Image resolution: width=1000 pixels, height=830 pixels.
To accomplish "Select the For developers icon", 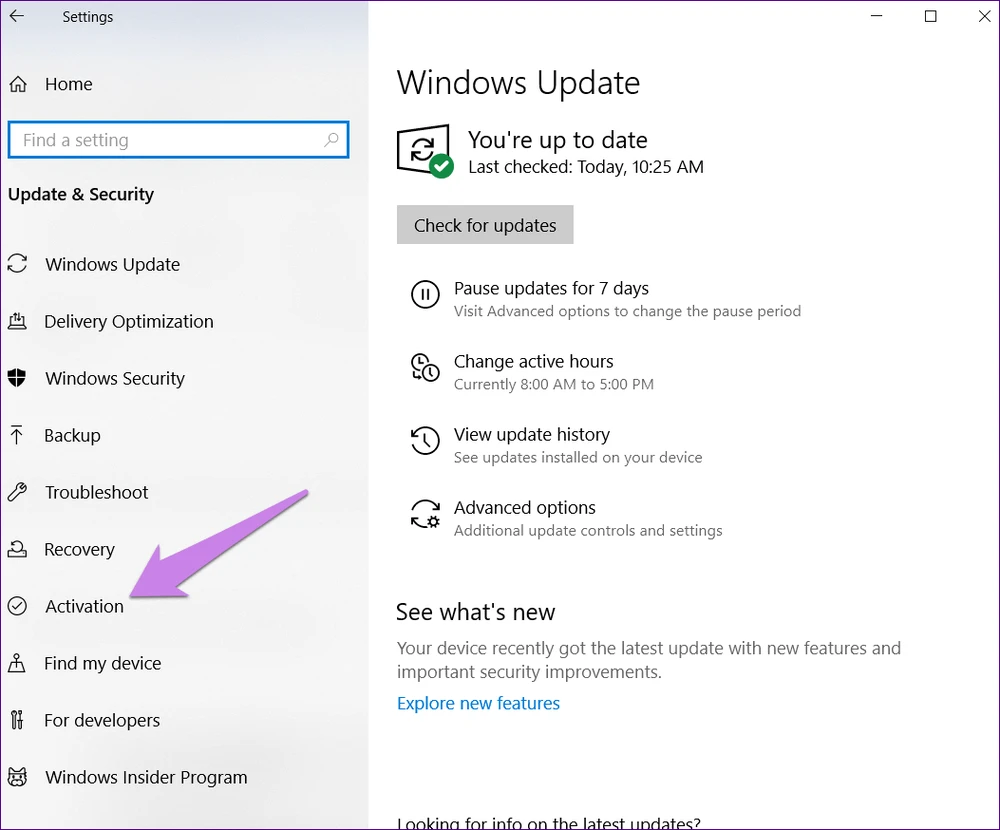I will click(x=17, y=720).
